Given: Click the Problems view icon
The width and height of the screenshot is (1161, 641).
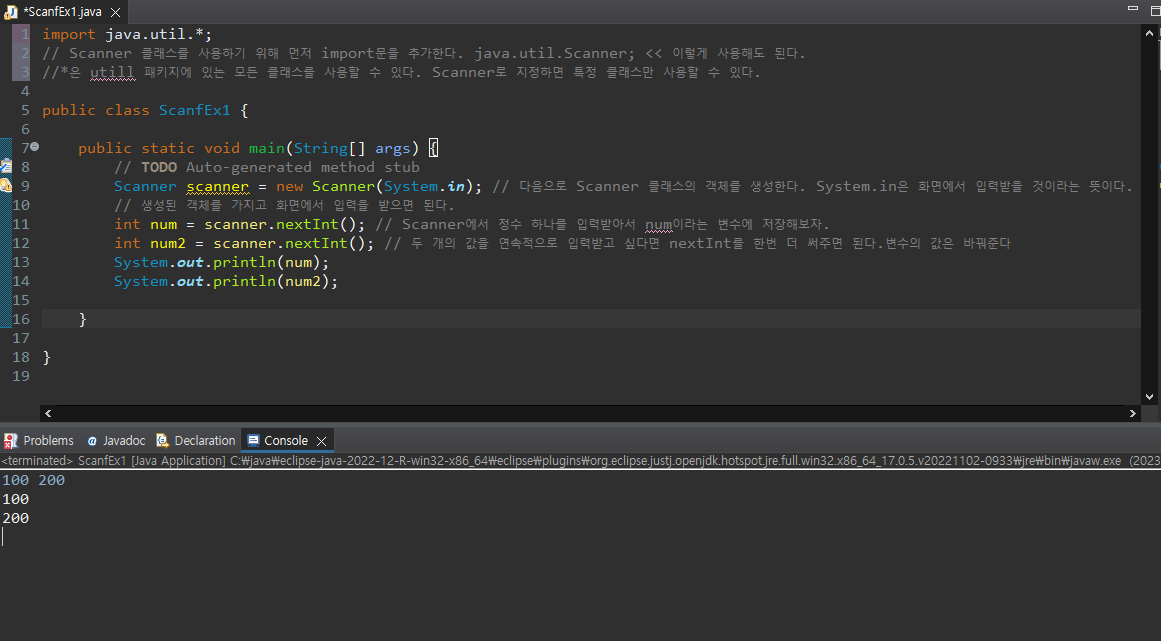Looking at the screenshot, I should [11, 441].
